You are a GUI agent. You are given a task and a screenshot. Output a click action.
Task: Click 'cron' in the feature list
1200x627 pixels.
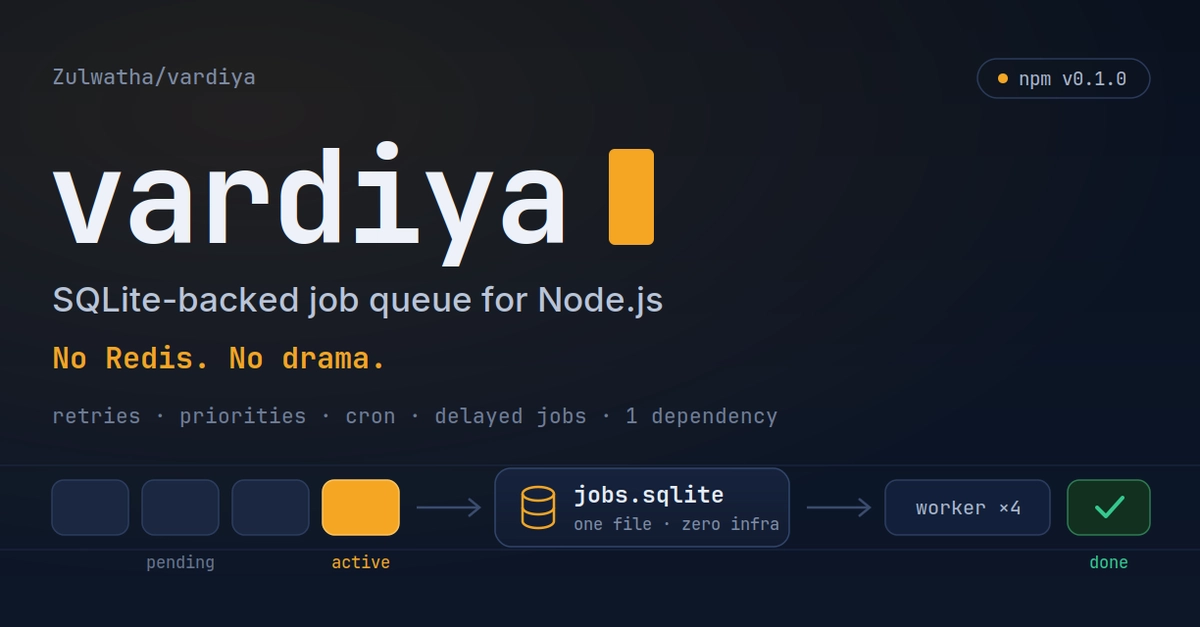(x=370, y=416)
